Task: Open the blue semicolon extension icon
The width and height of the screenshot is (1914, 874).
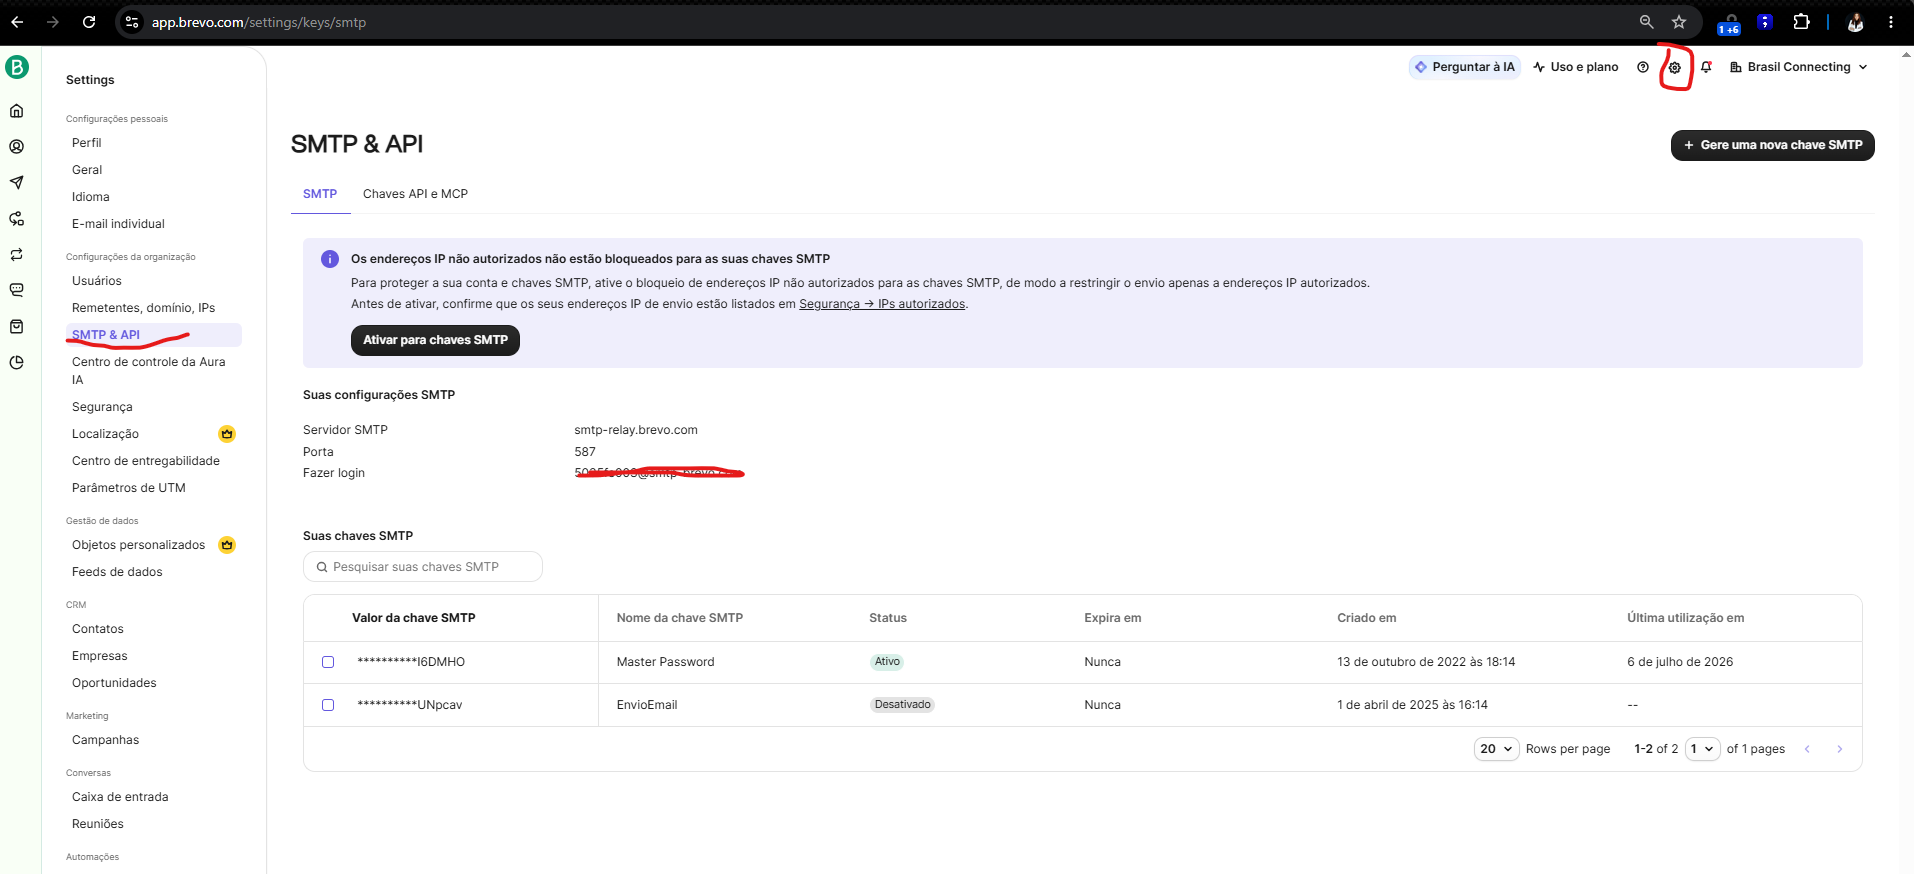Action: [x=1766, y=22]
